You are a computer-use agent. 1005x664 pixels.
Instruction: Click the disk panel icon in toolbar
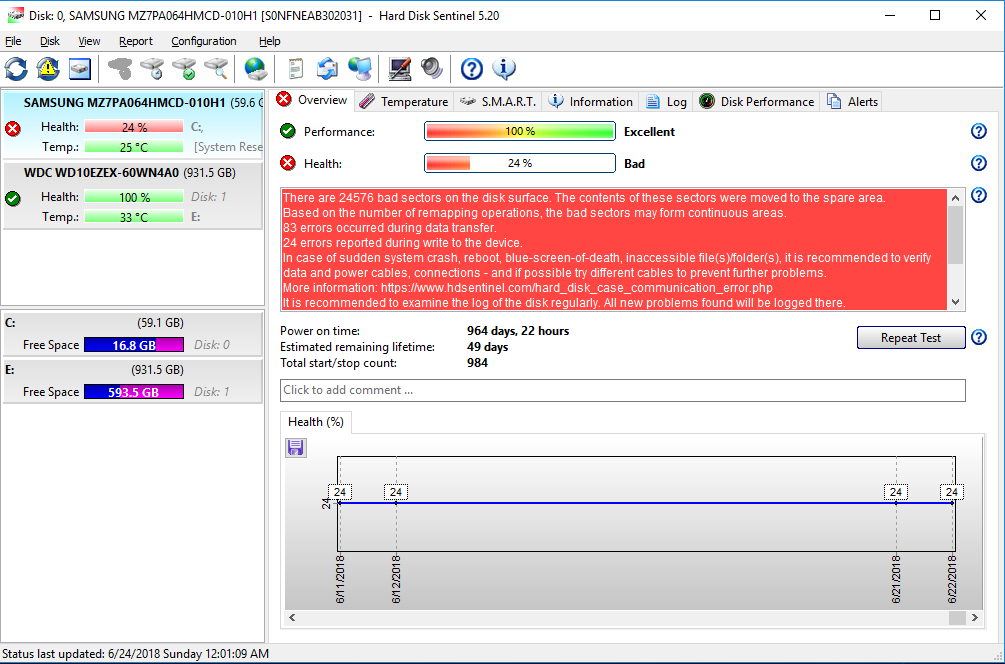click(x=79, y=69)
